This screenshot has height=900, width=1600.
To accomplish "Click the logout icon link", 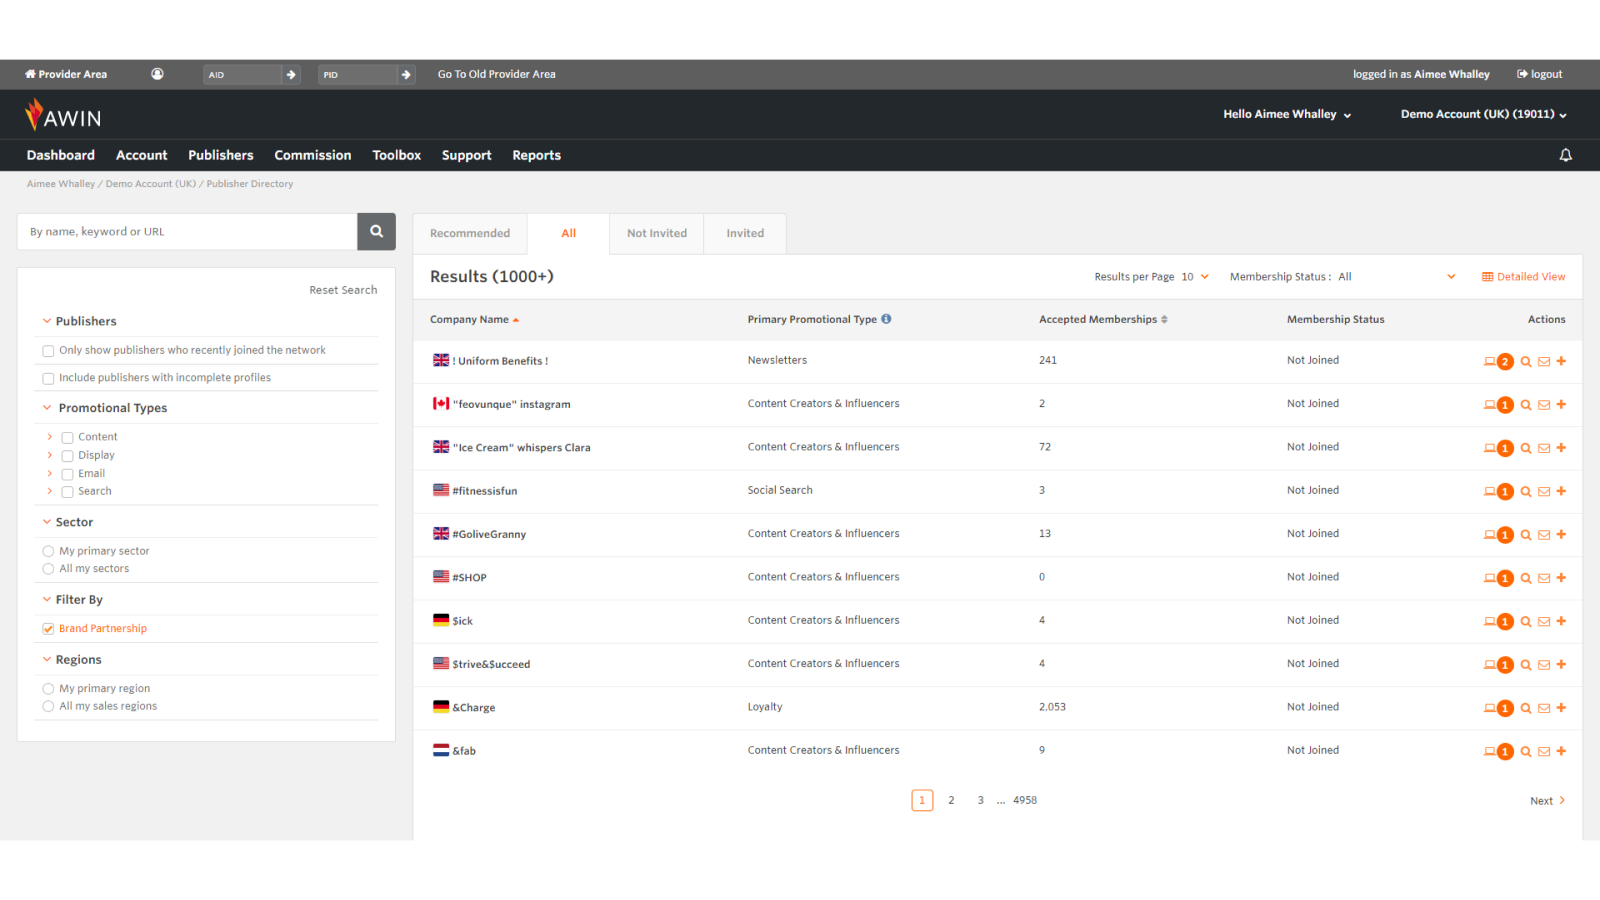I will click(1539, 74).
